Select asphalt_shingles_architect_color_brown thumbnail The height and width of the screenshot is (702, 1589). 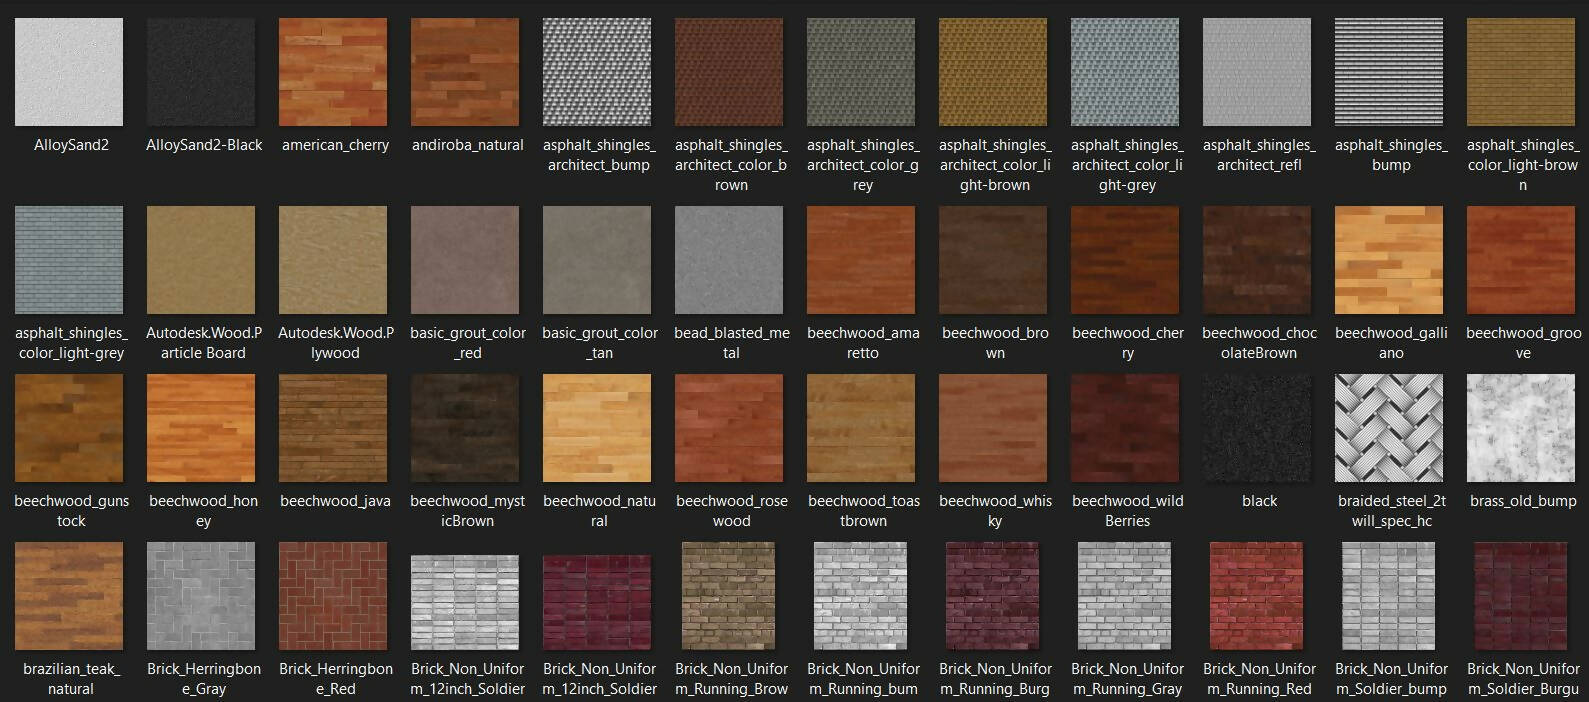(729, 72)
